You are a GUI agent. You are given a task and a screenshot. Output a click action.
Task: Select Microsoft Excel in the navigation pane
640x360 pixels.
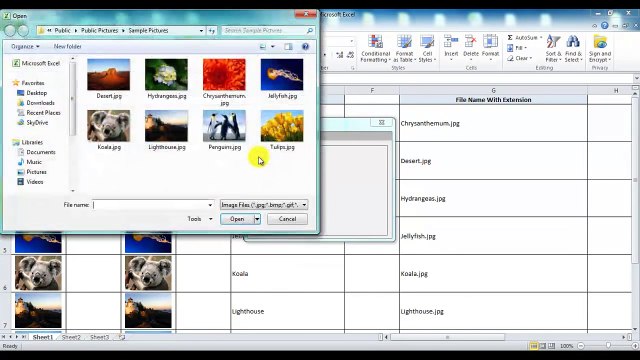pyautogui.click(x=36, y=63)
